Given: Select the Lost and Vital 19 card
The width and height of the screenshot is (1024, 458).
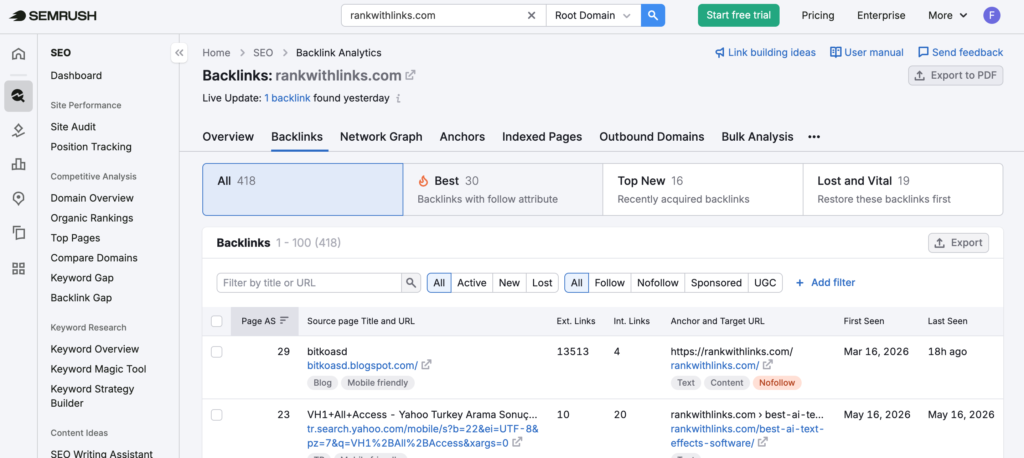Looking at the screenshot, I should (x=903, y=189).
